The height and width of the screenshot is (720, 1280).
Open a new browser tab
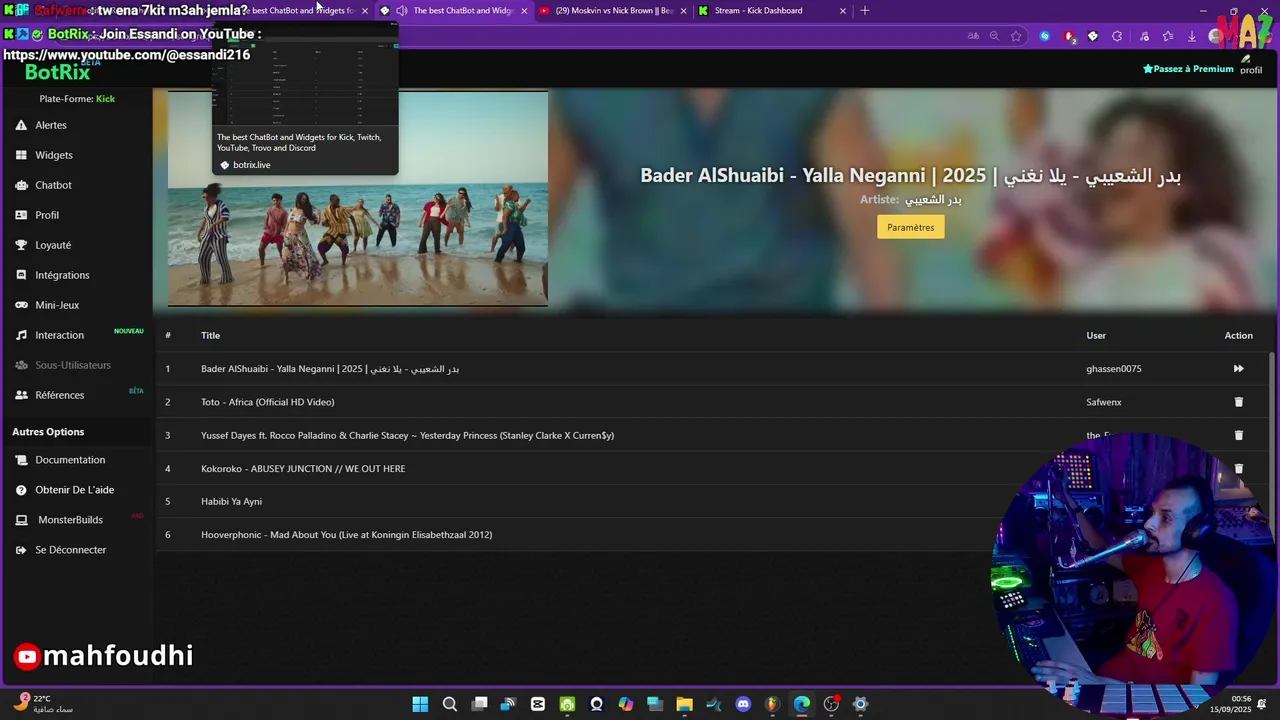point(865,11)
